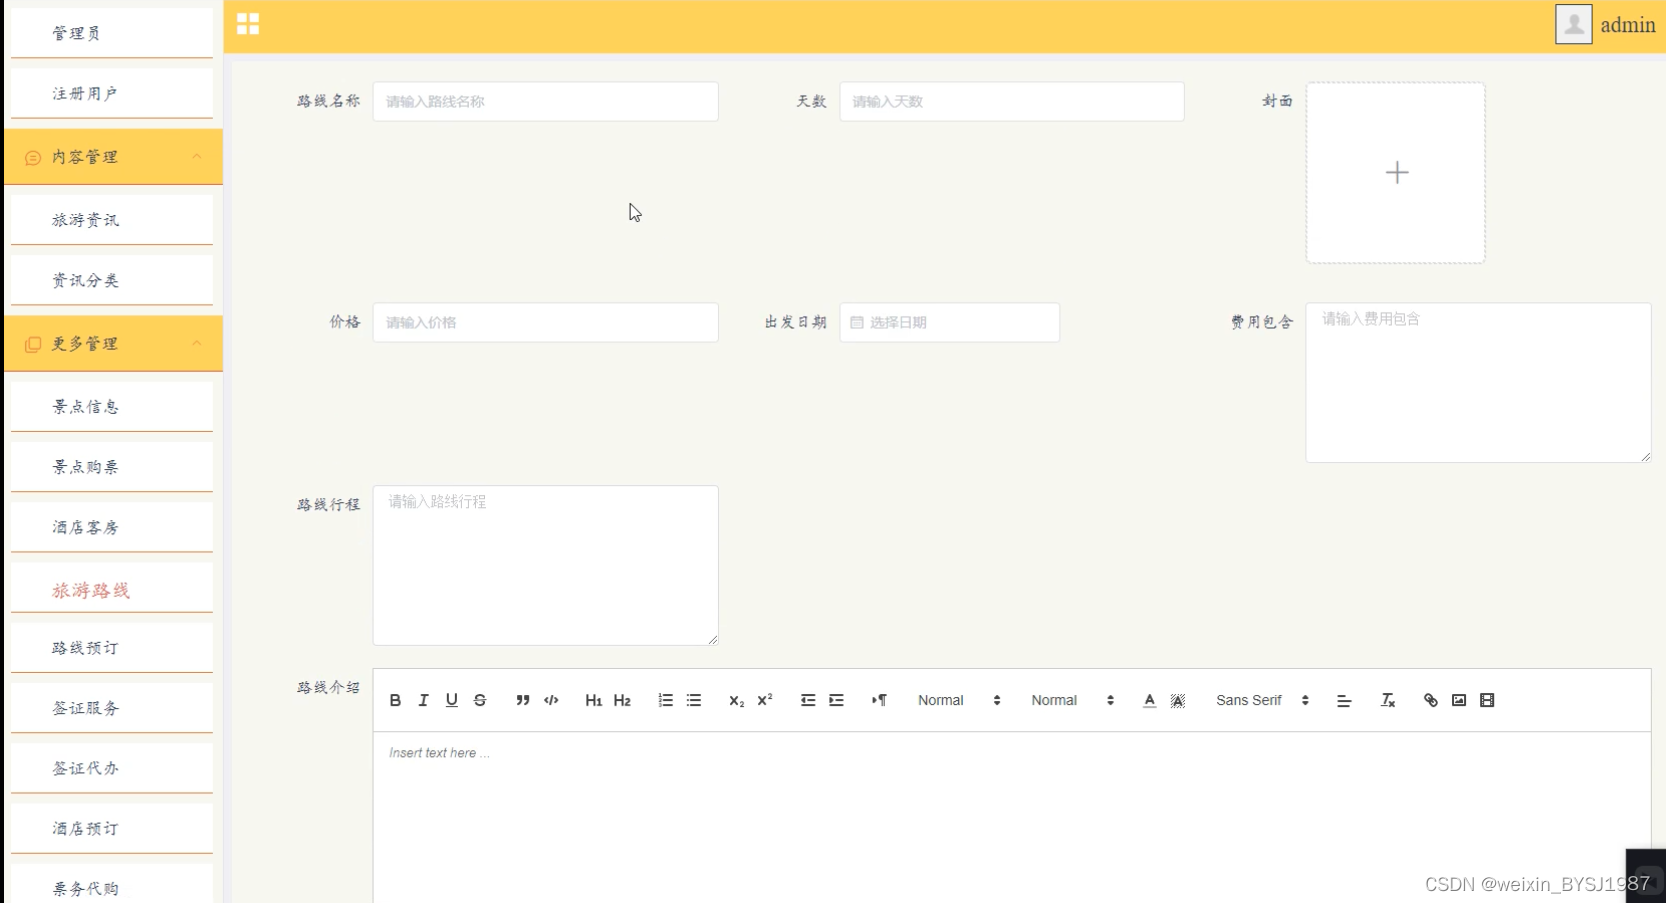Screen dimensions: 1666x903
Task: Open 旅游资讯 in the sidebar
Action: 111,220
